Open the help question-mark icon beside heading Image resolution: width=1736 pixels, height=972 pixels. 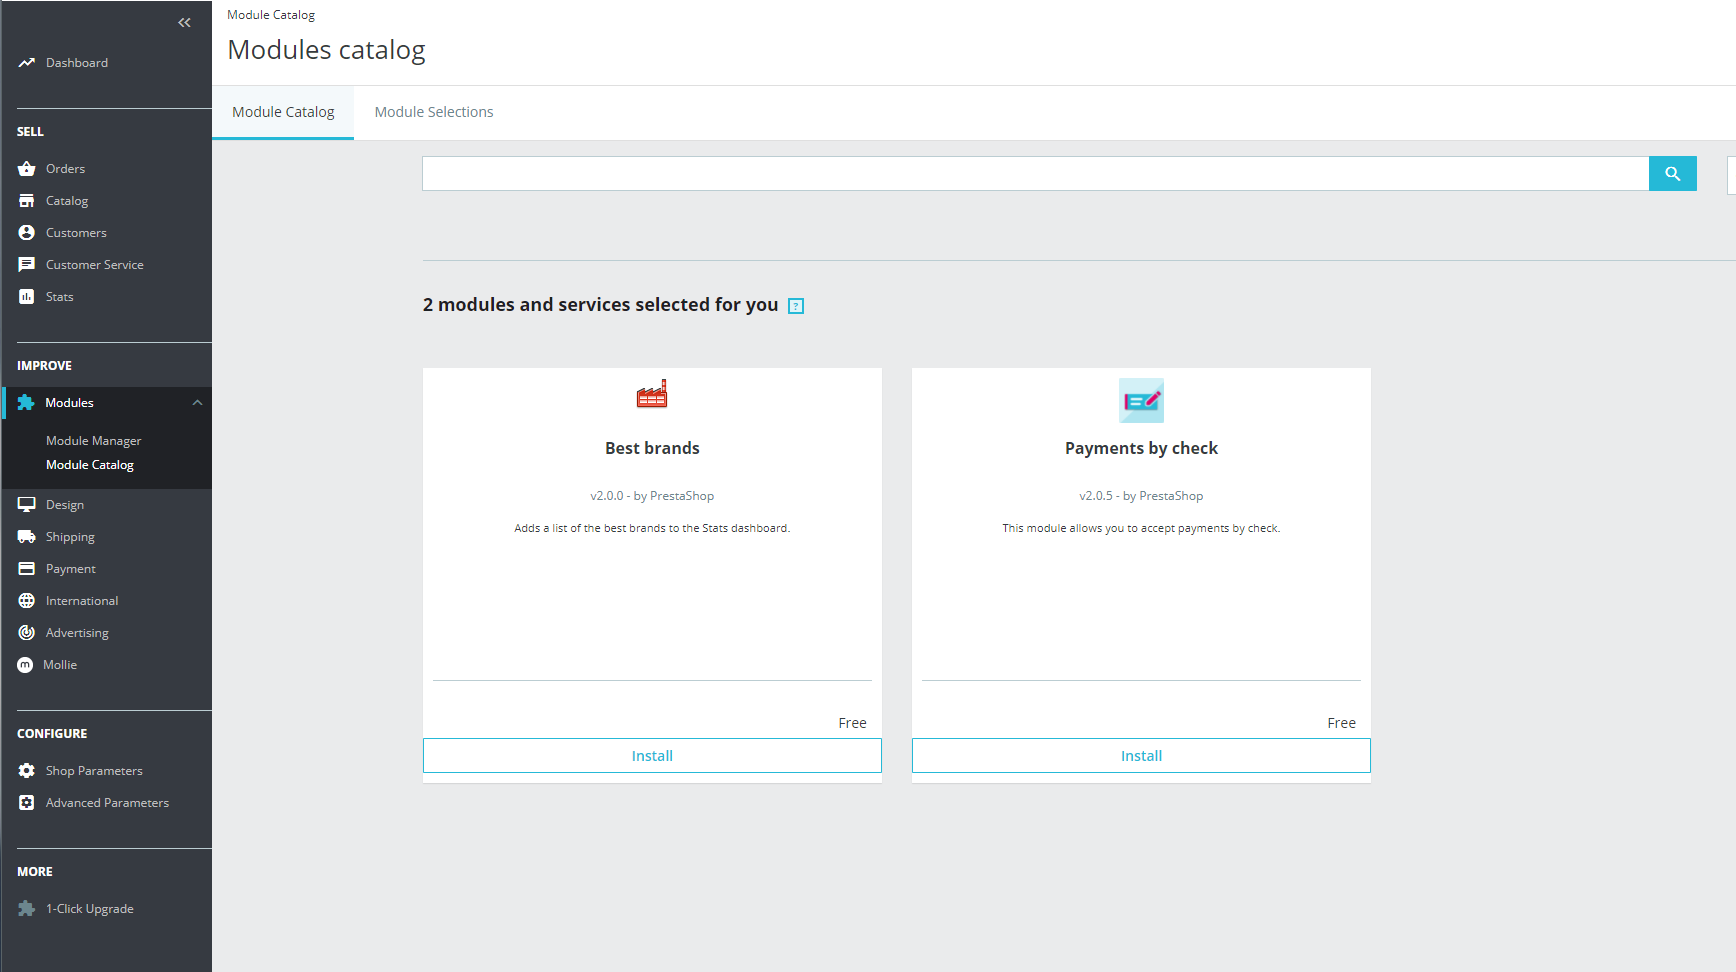(796, 306)
